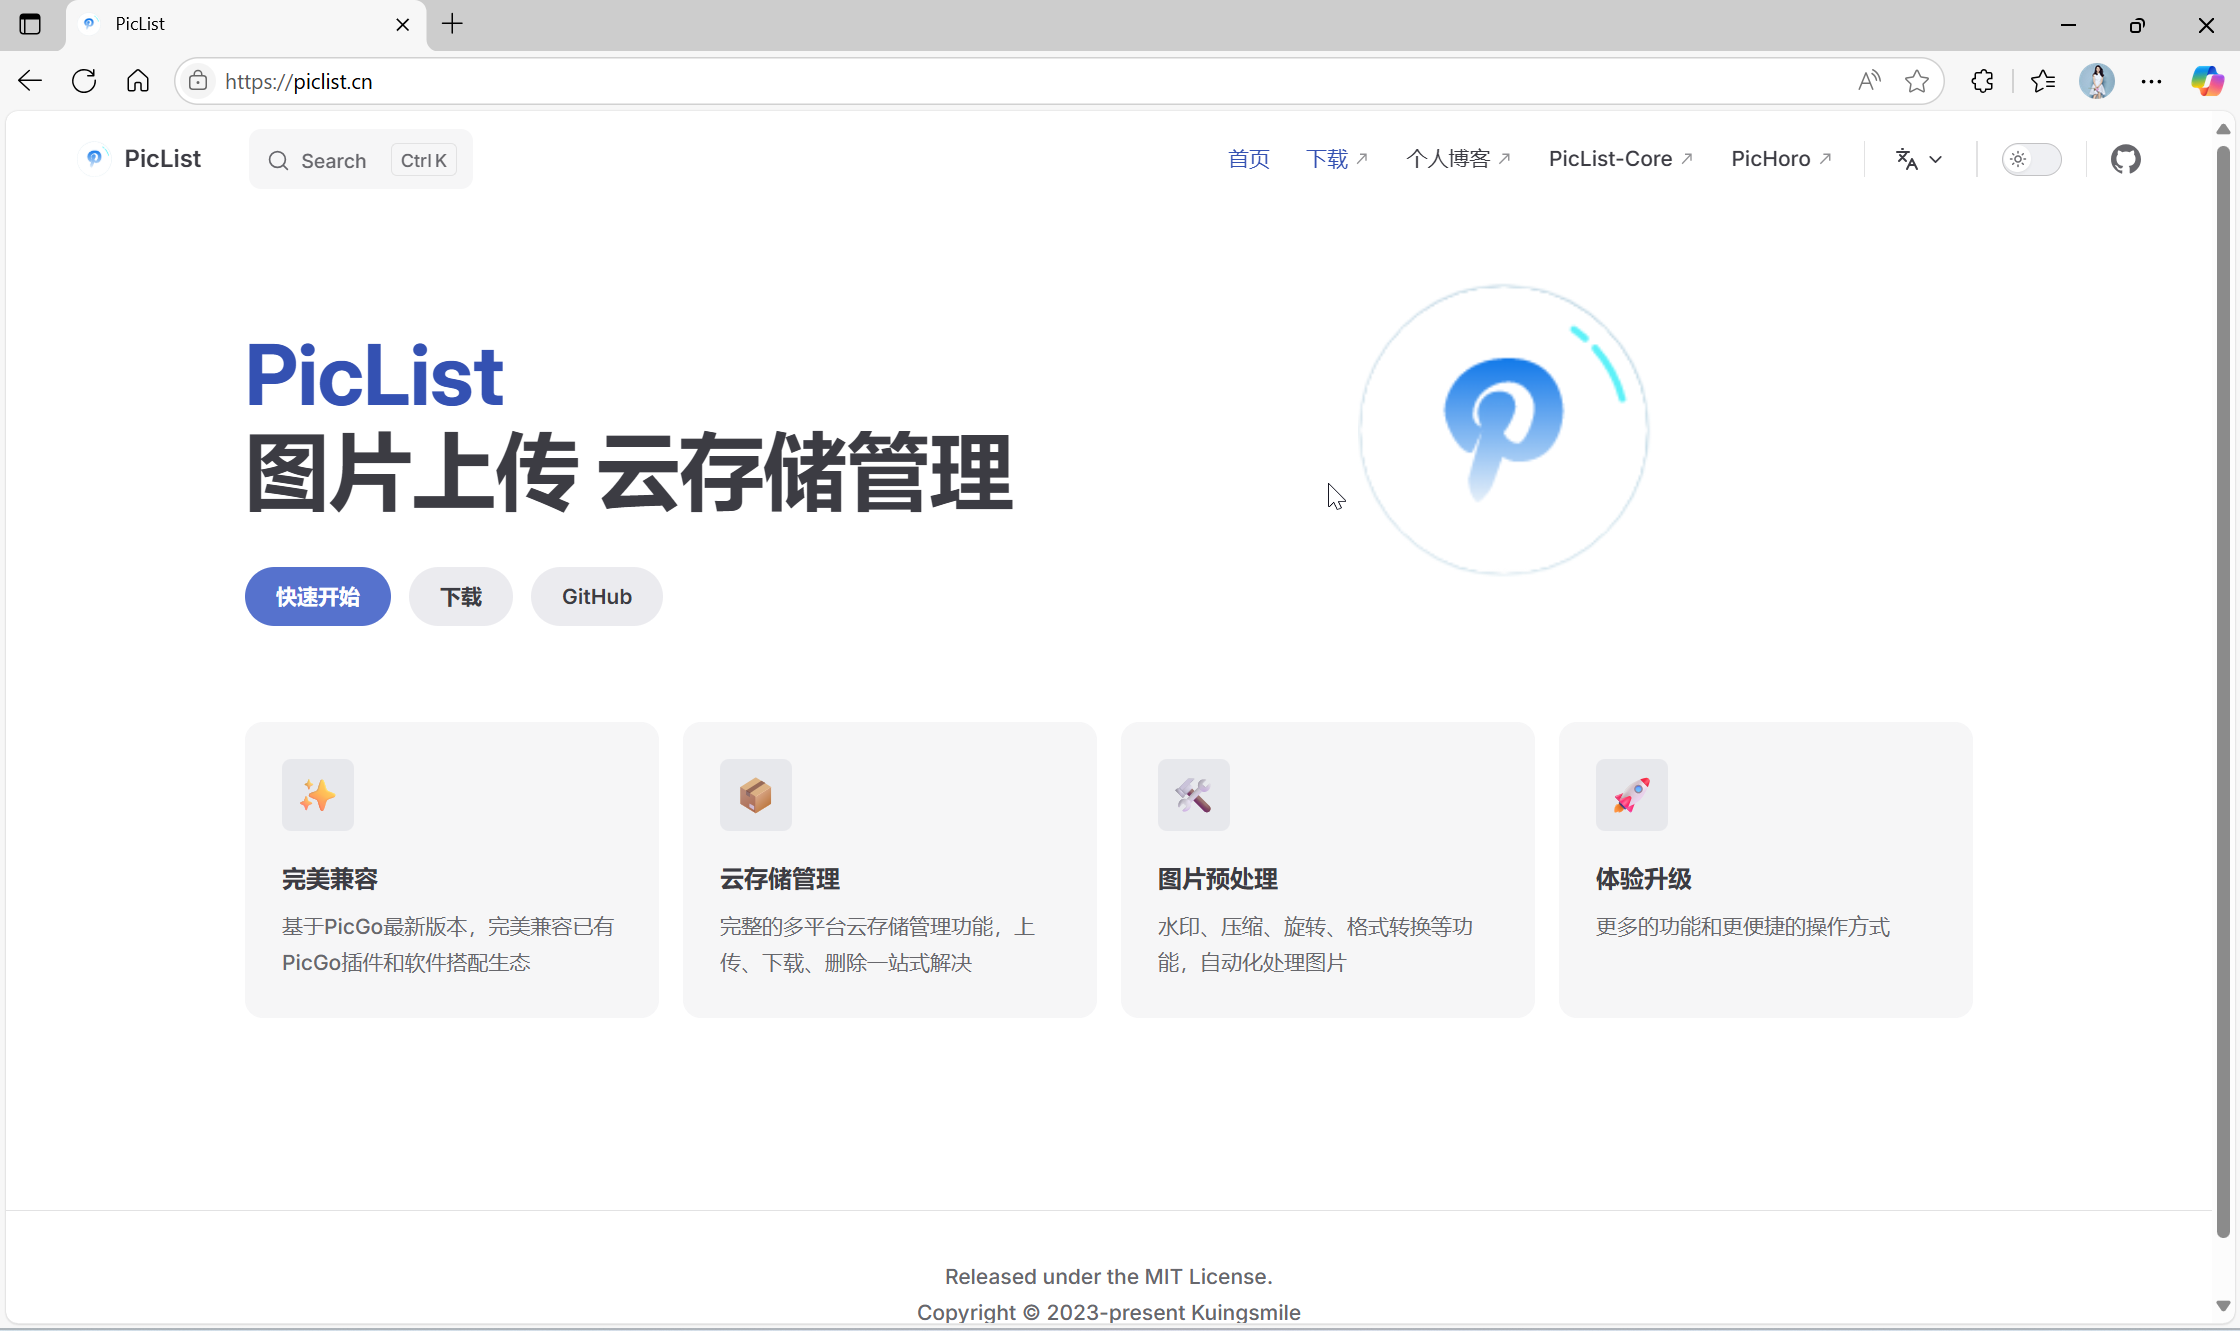The height and width of the screenshot is (1331, 2240).
Task: Click the page vertical scrollbar thumb
Action: (x=2223, y=692)
